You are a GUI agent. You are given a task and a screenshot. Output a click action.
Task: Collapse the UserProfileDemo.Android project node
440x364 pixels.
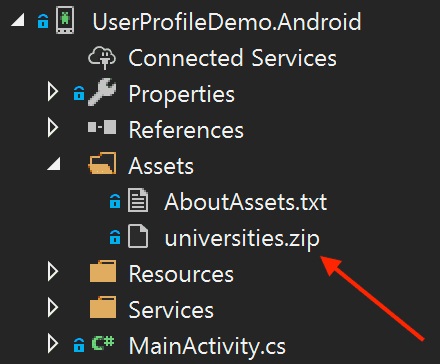click(18, 20)
